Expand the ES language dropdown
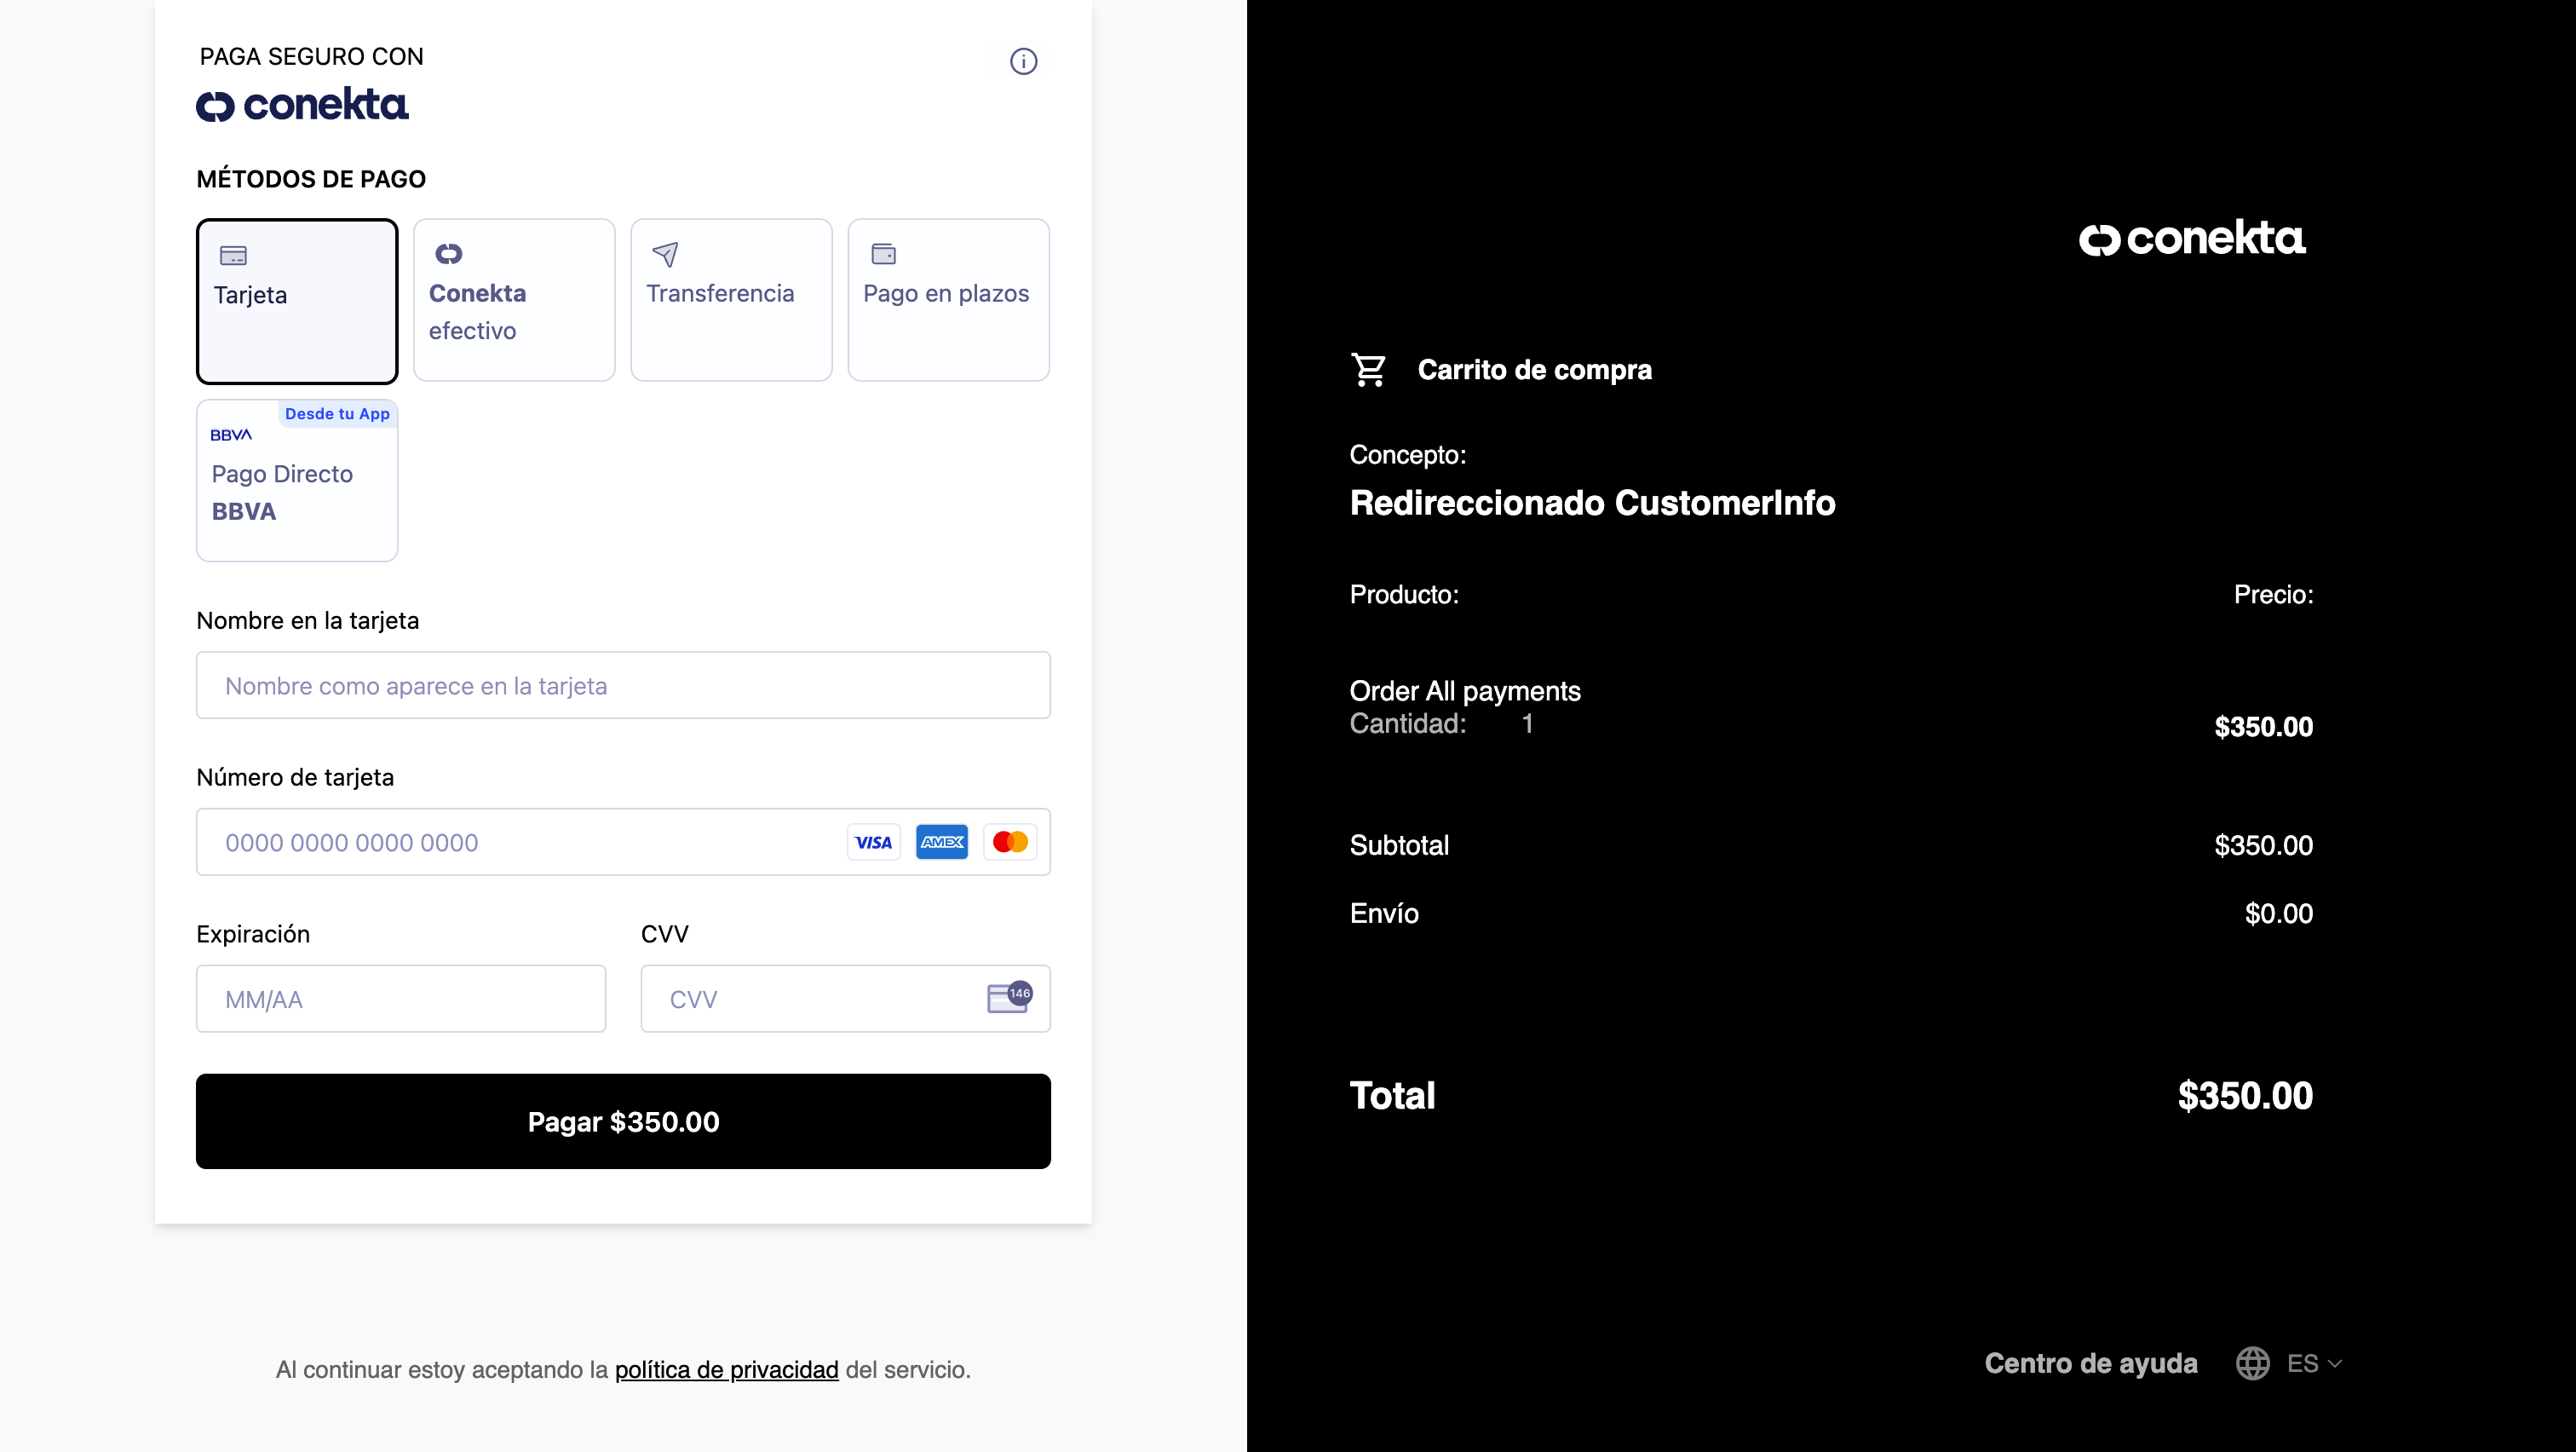The width and height of the screenshot is (2576, 1452). pos(2314,1364)
